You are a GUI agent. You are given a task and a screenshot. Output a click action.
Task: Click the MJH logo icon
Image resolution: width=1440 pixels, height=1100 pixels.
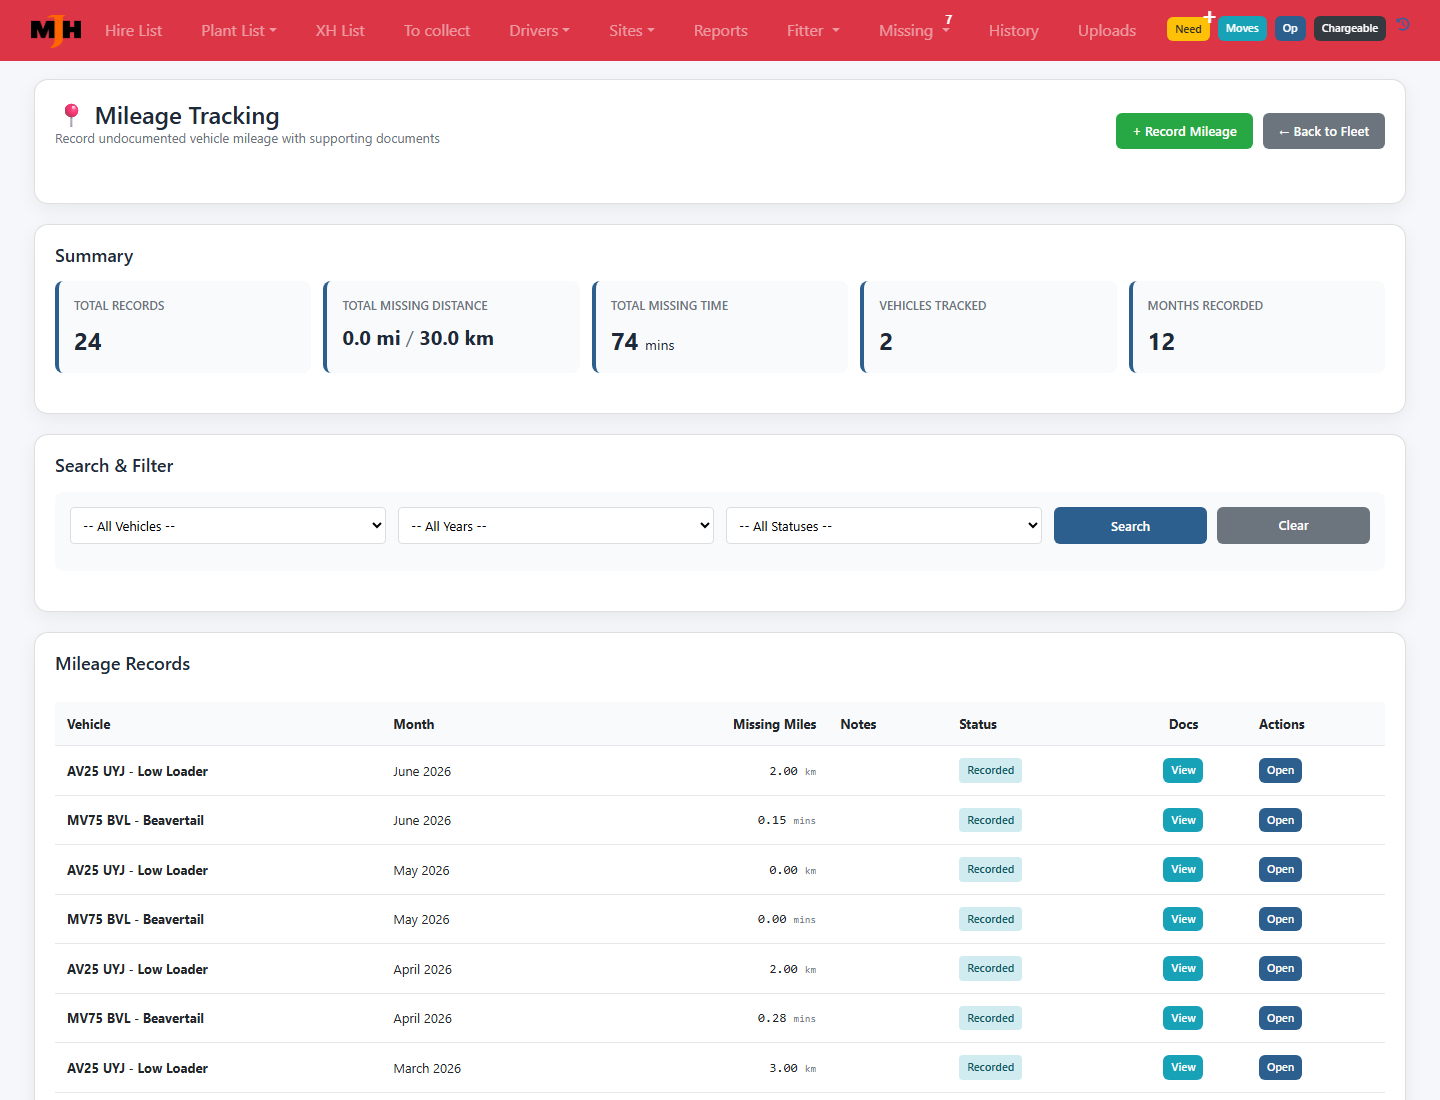(x=56, y=30)
